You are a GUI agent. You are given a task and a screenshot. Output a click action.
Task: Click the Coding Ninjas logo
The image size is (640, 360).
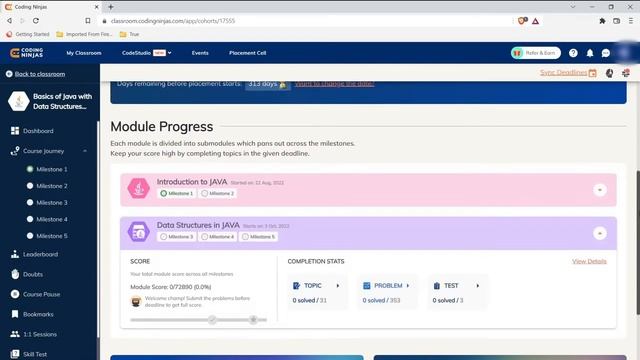point(27,53)
